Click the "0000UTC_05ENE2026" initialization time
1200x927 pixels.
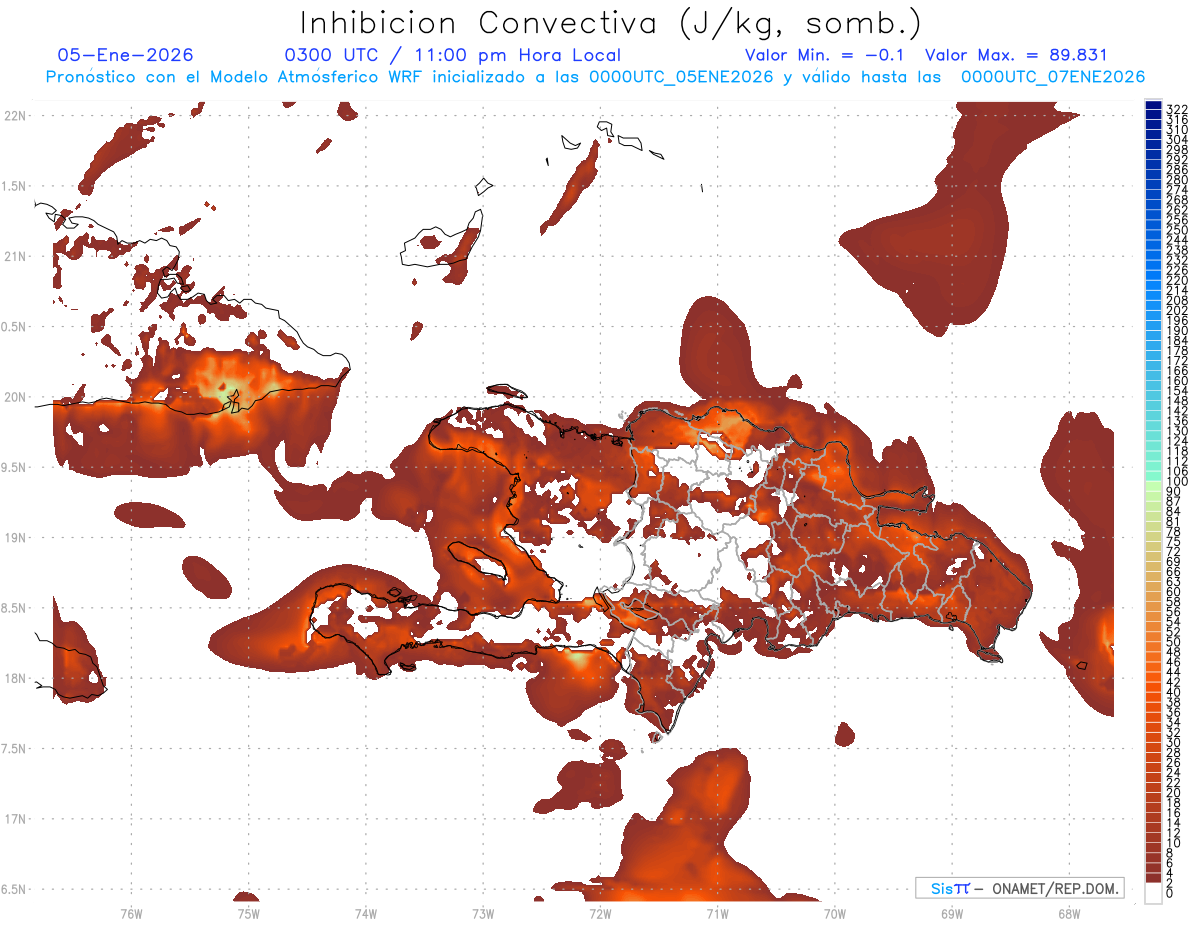click(x=680, y=76)
